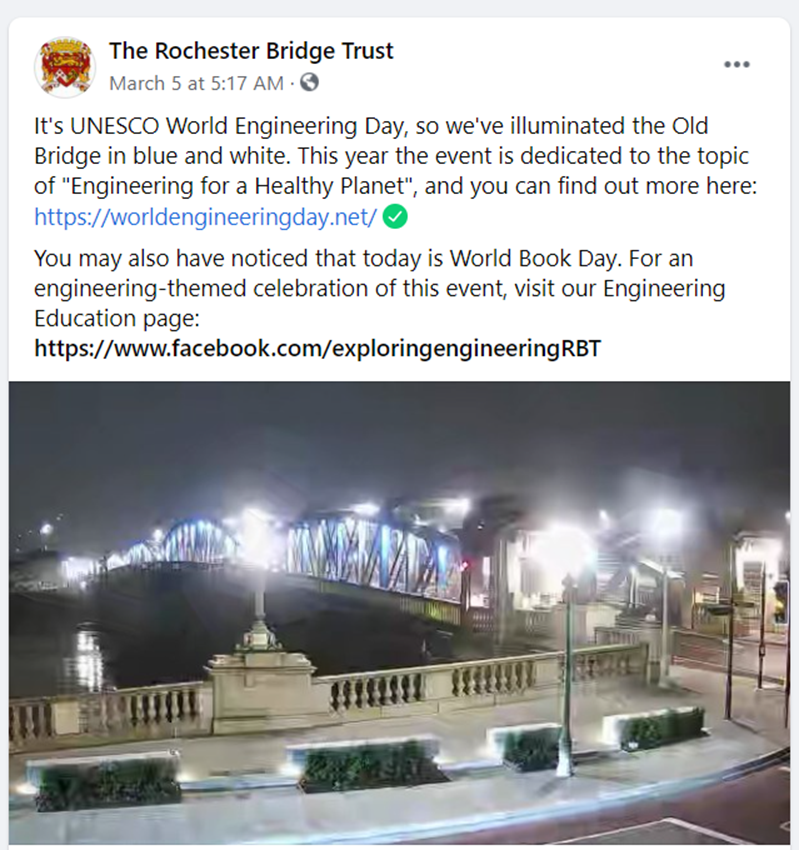The height and width of the screenshot is (850, 799).
Task: Click the public globe privacy icon
Action: [310, 82]
